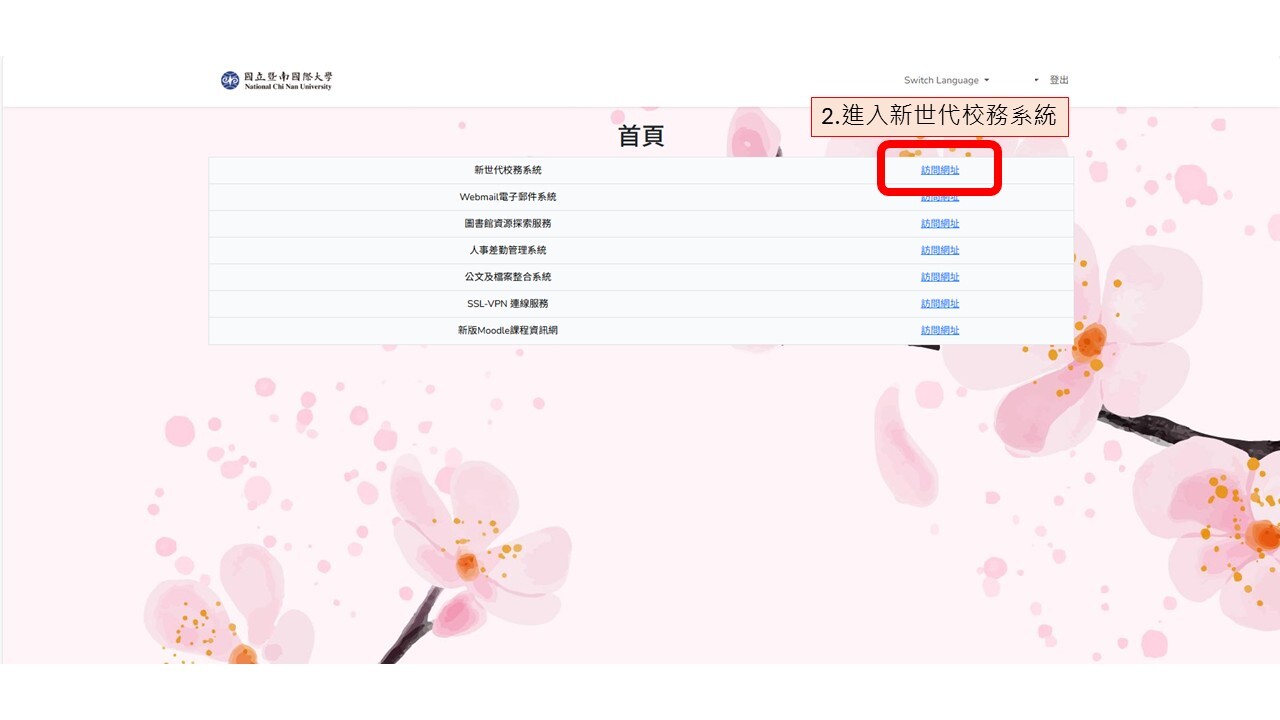Open the Switch Language dropdown
This screenshot has width=1280, height=720.
coord(940,80)
